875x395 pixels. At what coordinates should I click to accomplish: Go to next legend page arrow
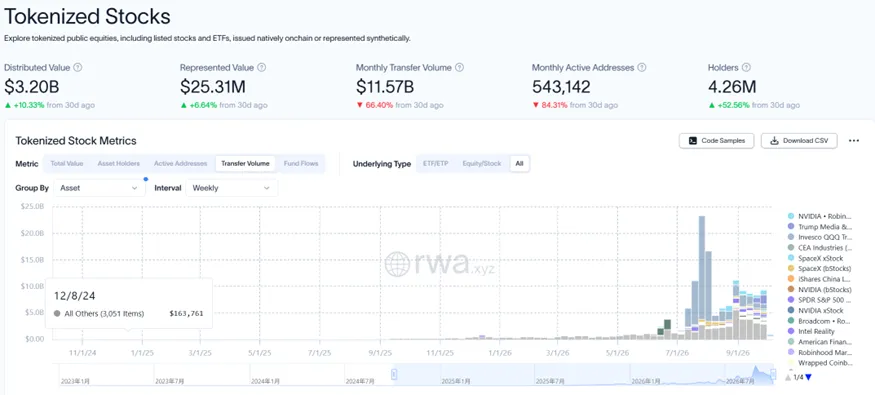809,378
